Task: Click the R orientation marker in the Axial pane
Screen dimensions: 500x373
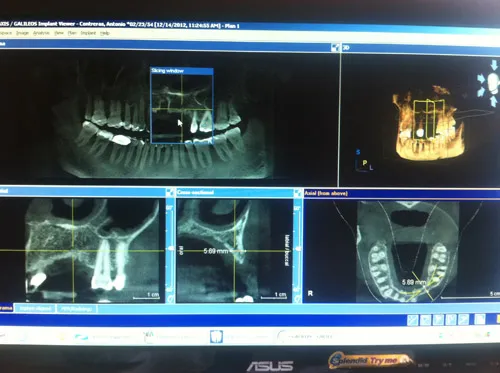Action: pos(310,293)
